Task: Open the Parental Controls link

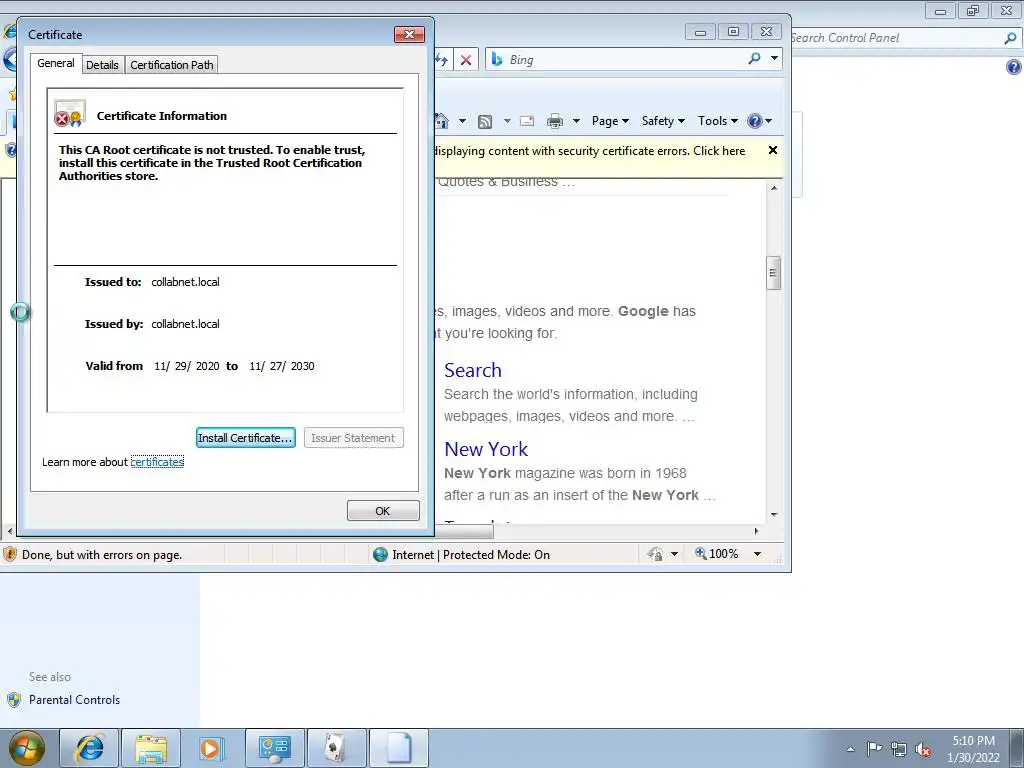Action: (x=74, y=699)
